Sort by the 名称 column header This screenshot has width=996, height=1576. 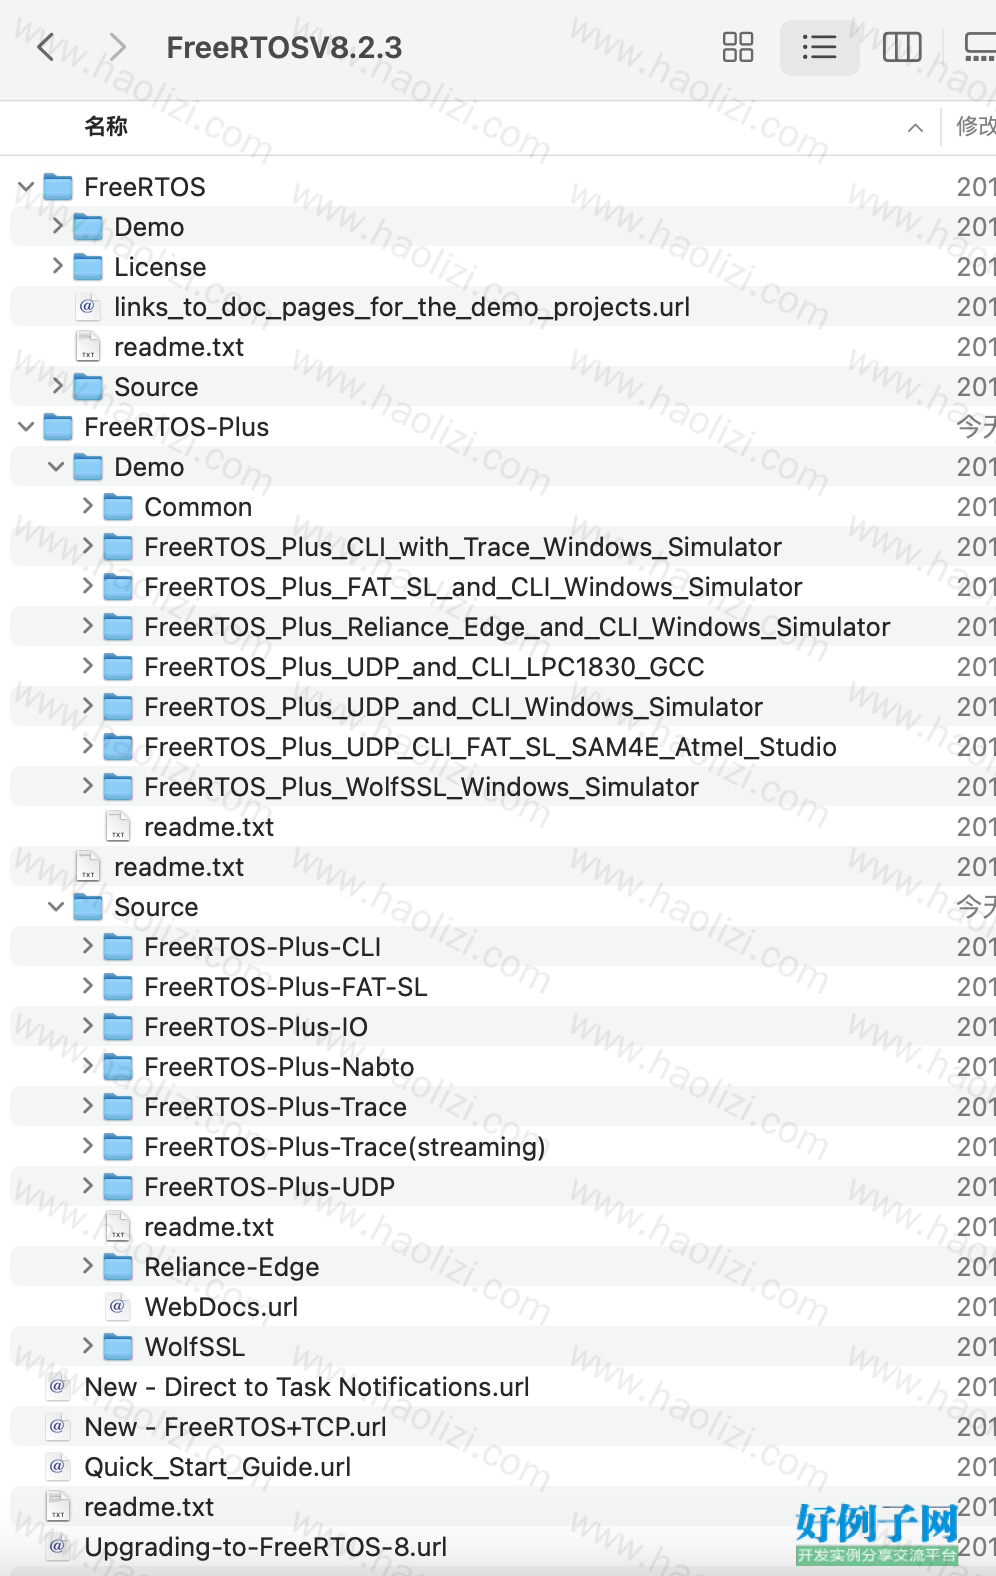click(106, 126)
